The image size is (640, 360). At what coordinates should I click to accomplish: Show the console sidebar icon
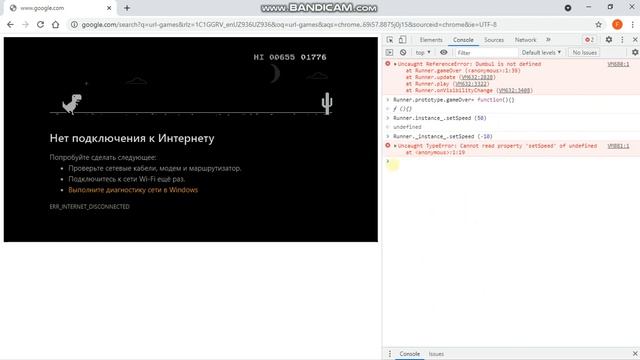(x=389, y=53)
